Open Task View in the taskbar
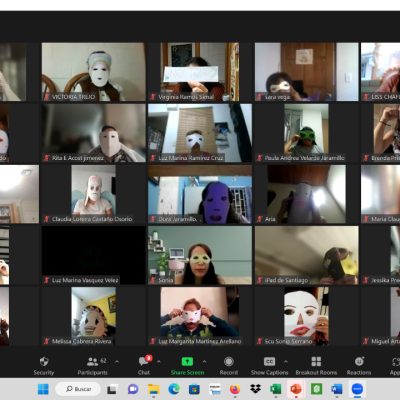The height and width of the screenshot is (400, 400). click(x=112, y=389)
